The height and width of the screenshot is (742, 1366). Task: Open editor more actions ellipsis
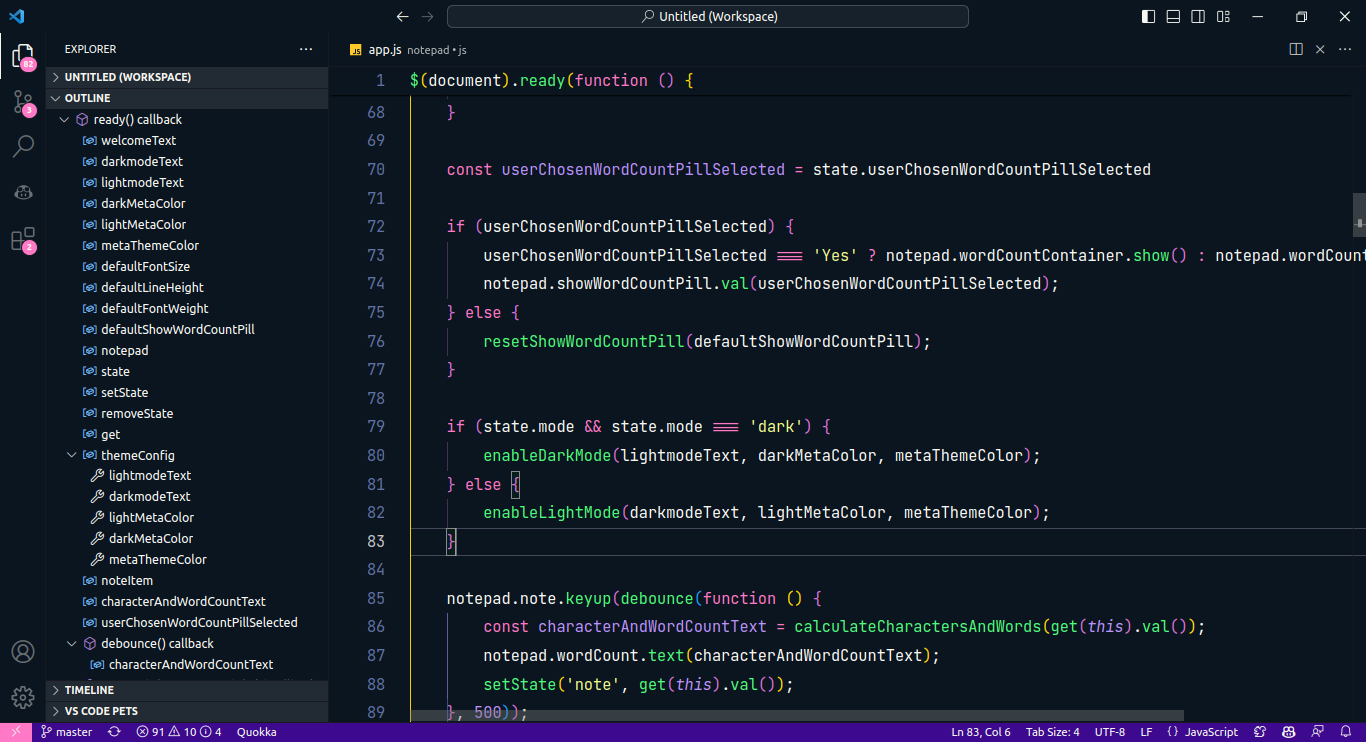pos(1344,49)
